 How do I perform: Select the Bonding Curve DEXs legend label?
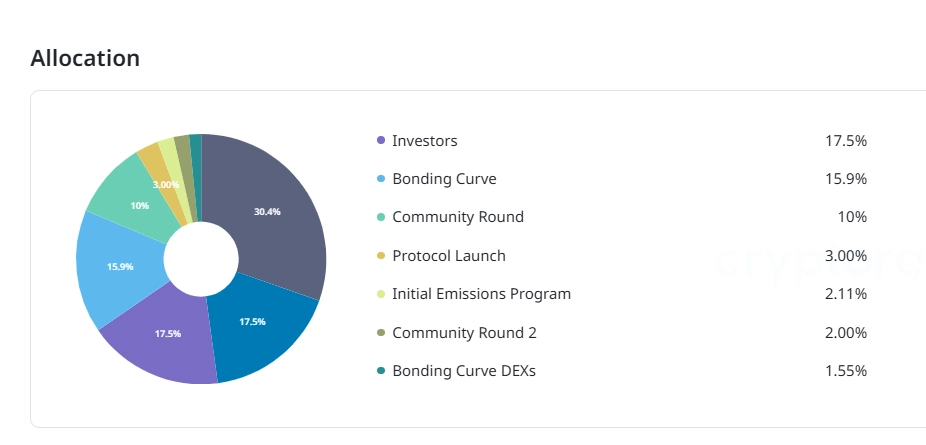pyautogui.click(x=463, y=371)
